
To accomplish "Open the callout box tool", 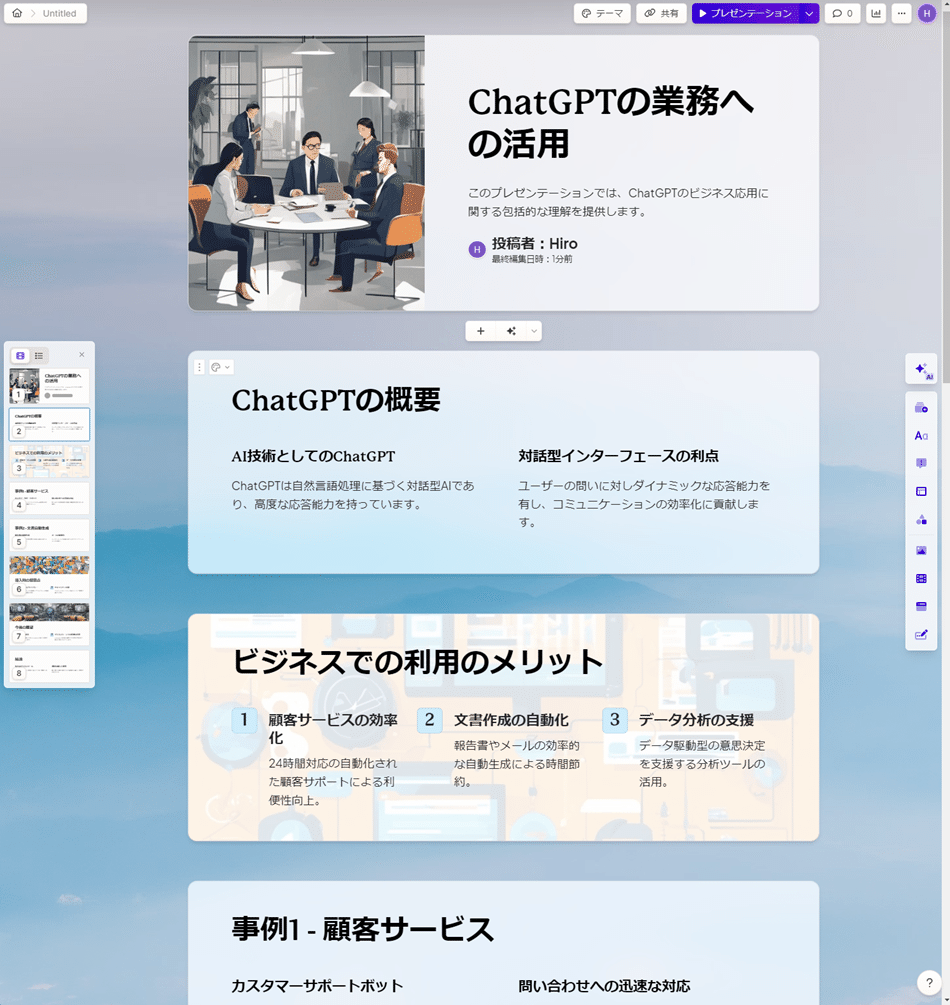I will pyautogui.click(x=921, y=463).
